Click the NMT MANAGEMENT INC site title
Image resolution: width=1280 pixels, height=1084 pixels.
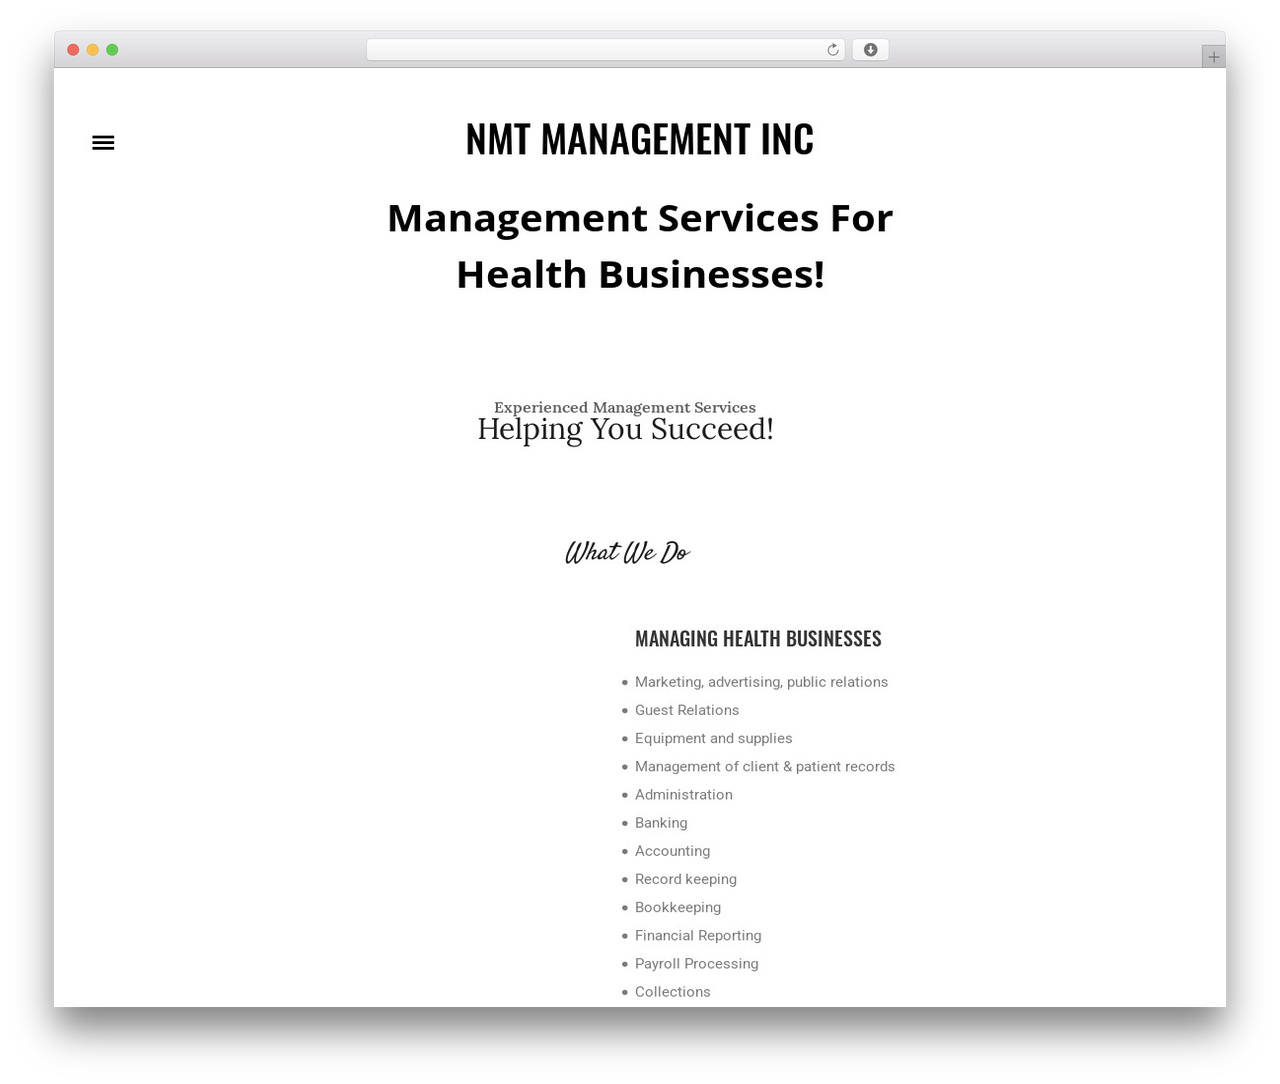pyautogui.click(x=640, y=139)
